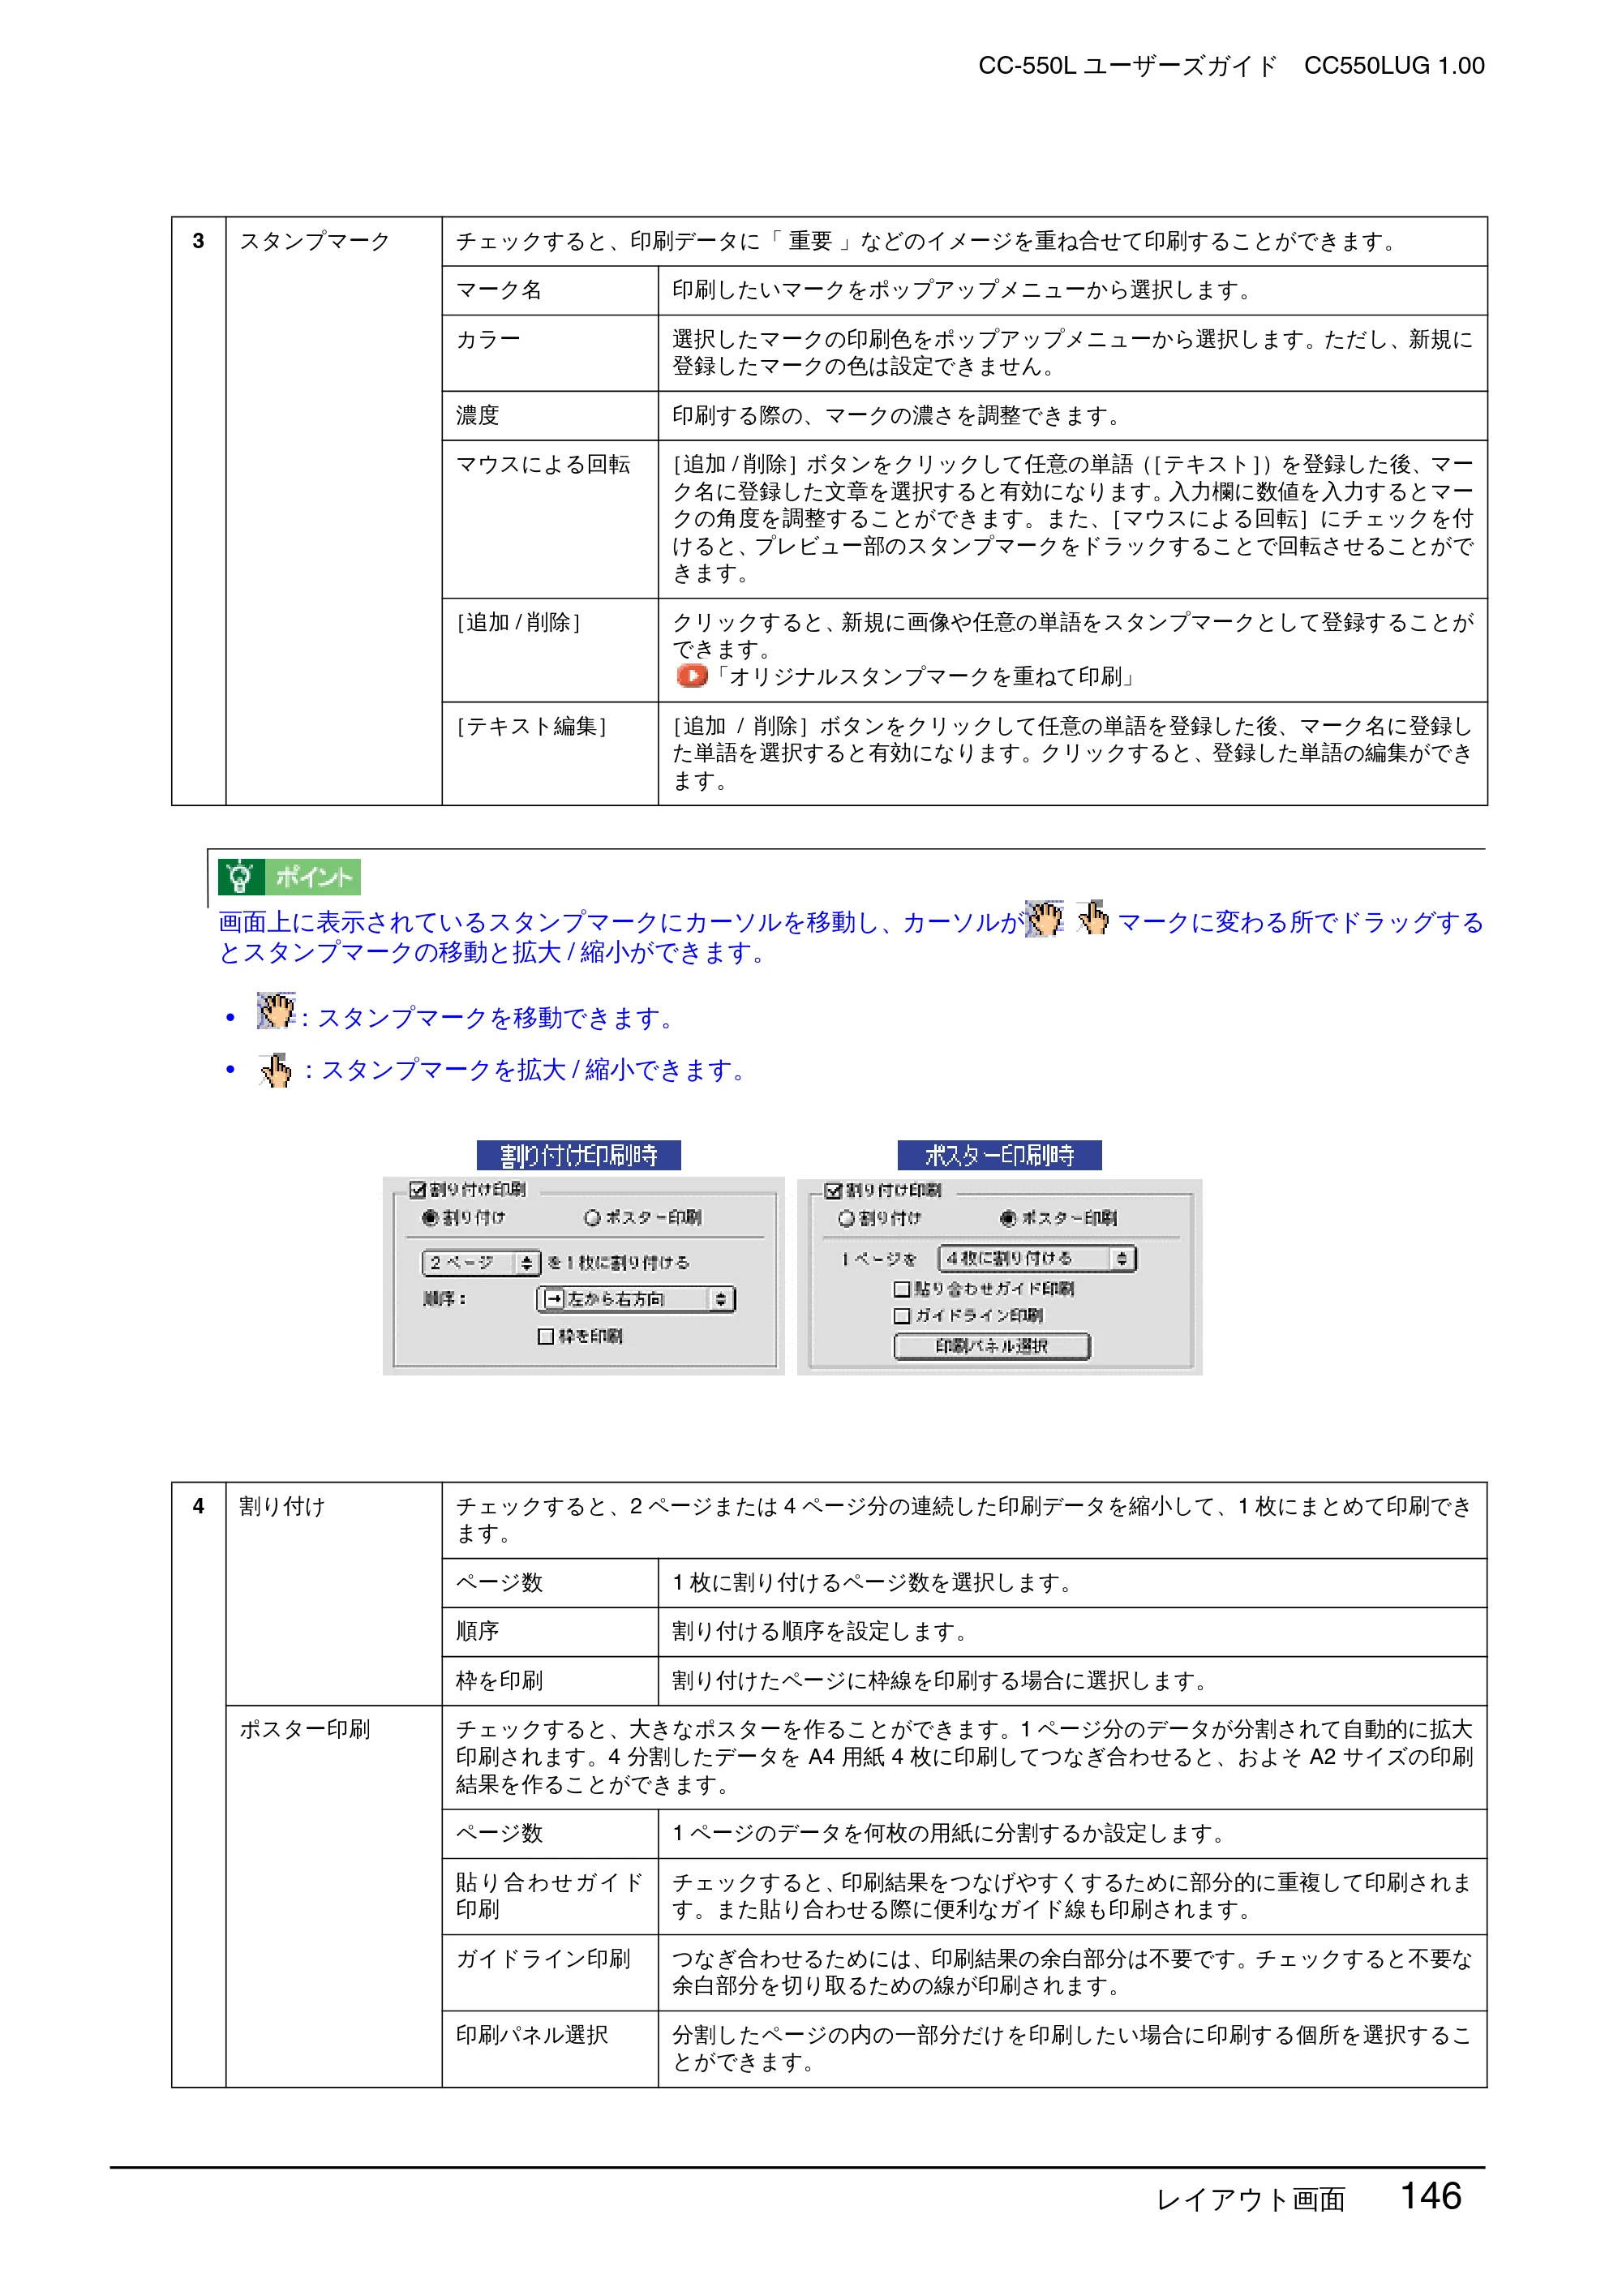Click the ガイドライン印刷 table cell
Viewport: 1622px width, 2296px height.
click(x=550, y=1973)
